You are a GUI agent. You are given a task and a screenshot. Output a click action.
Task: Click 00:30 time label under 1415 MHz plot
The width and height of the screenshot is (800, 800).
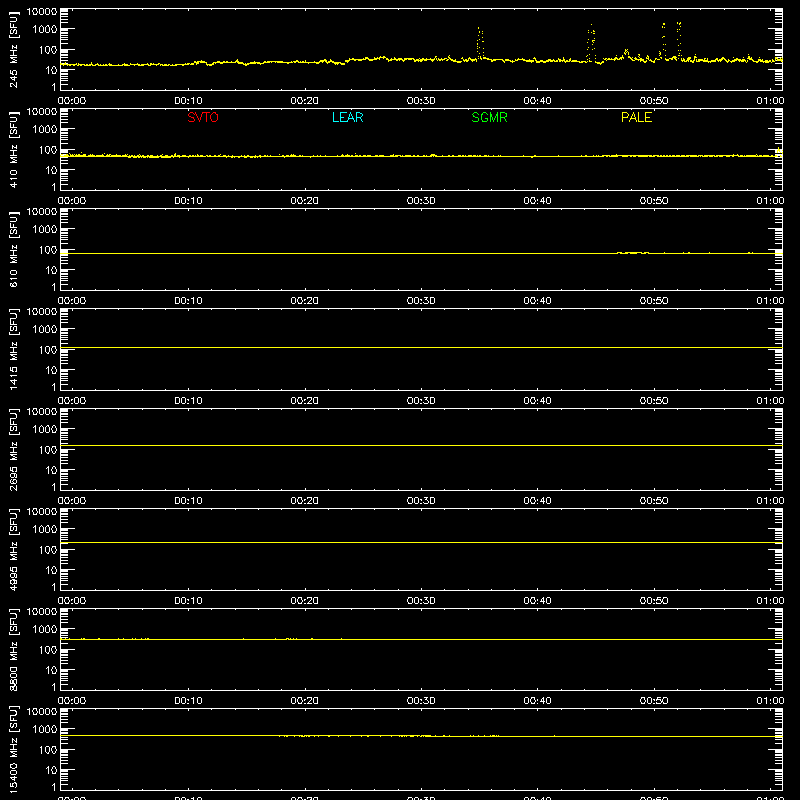[421, 401]
